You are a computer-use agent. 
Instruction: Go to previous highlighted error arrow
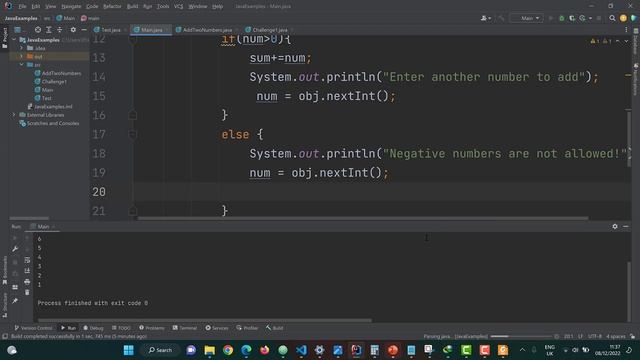point(618,41)
